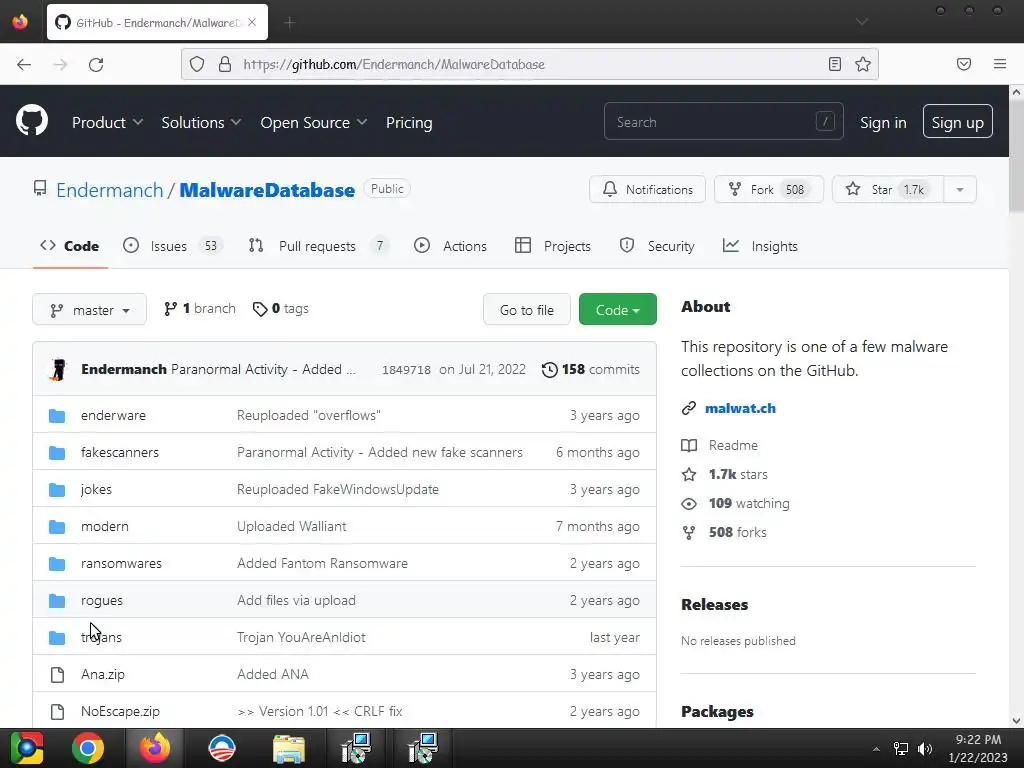Open the Endermanch owner profile link
Viewport: 1024px width, 768px height.
tap(110, 190)
